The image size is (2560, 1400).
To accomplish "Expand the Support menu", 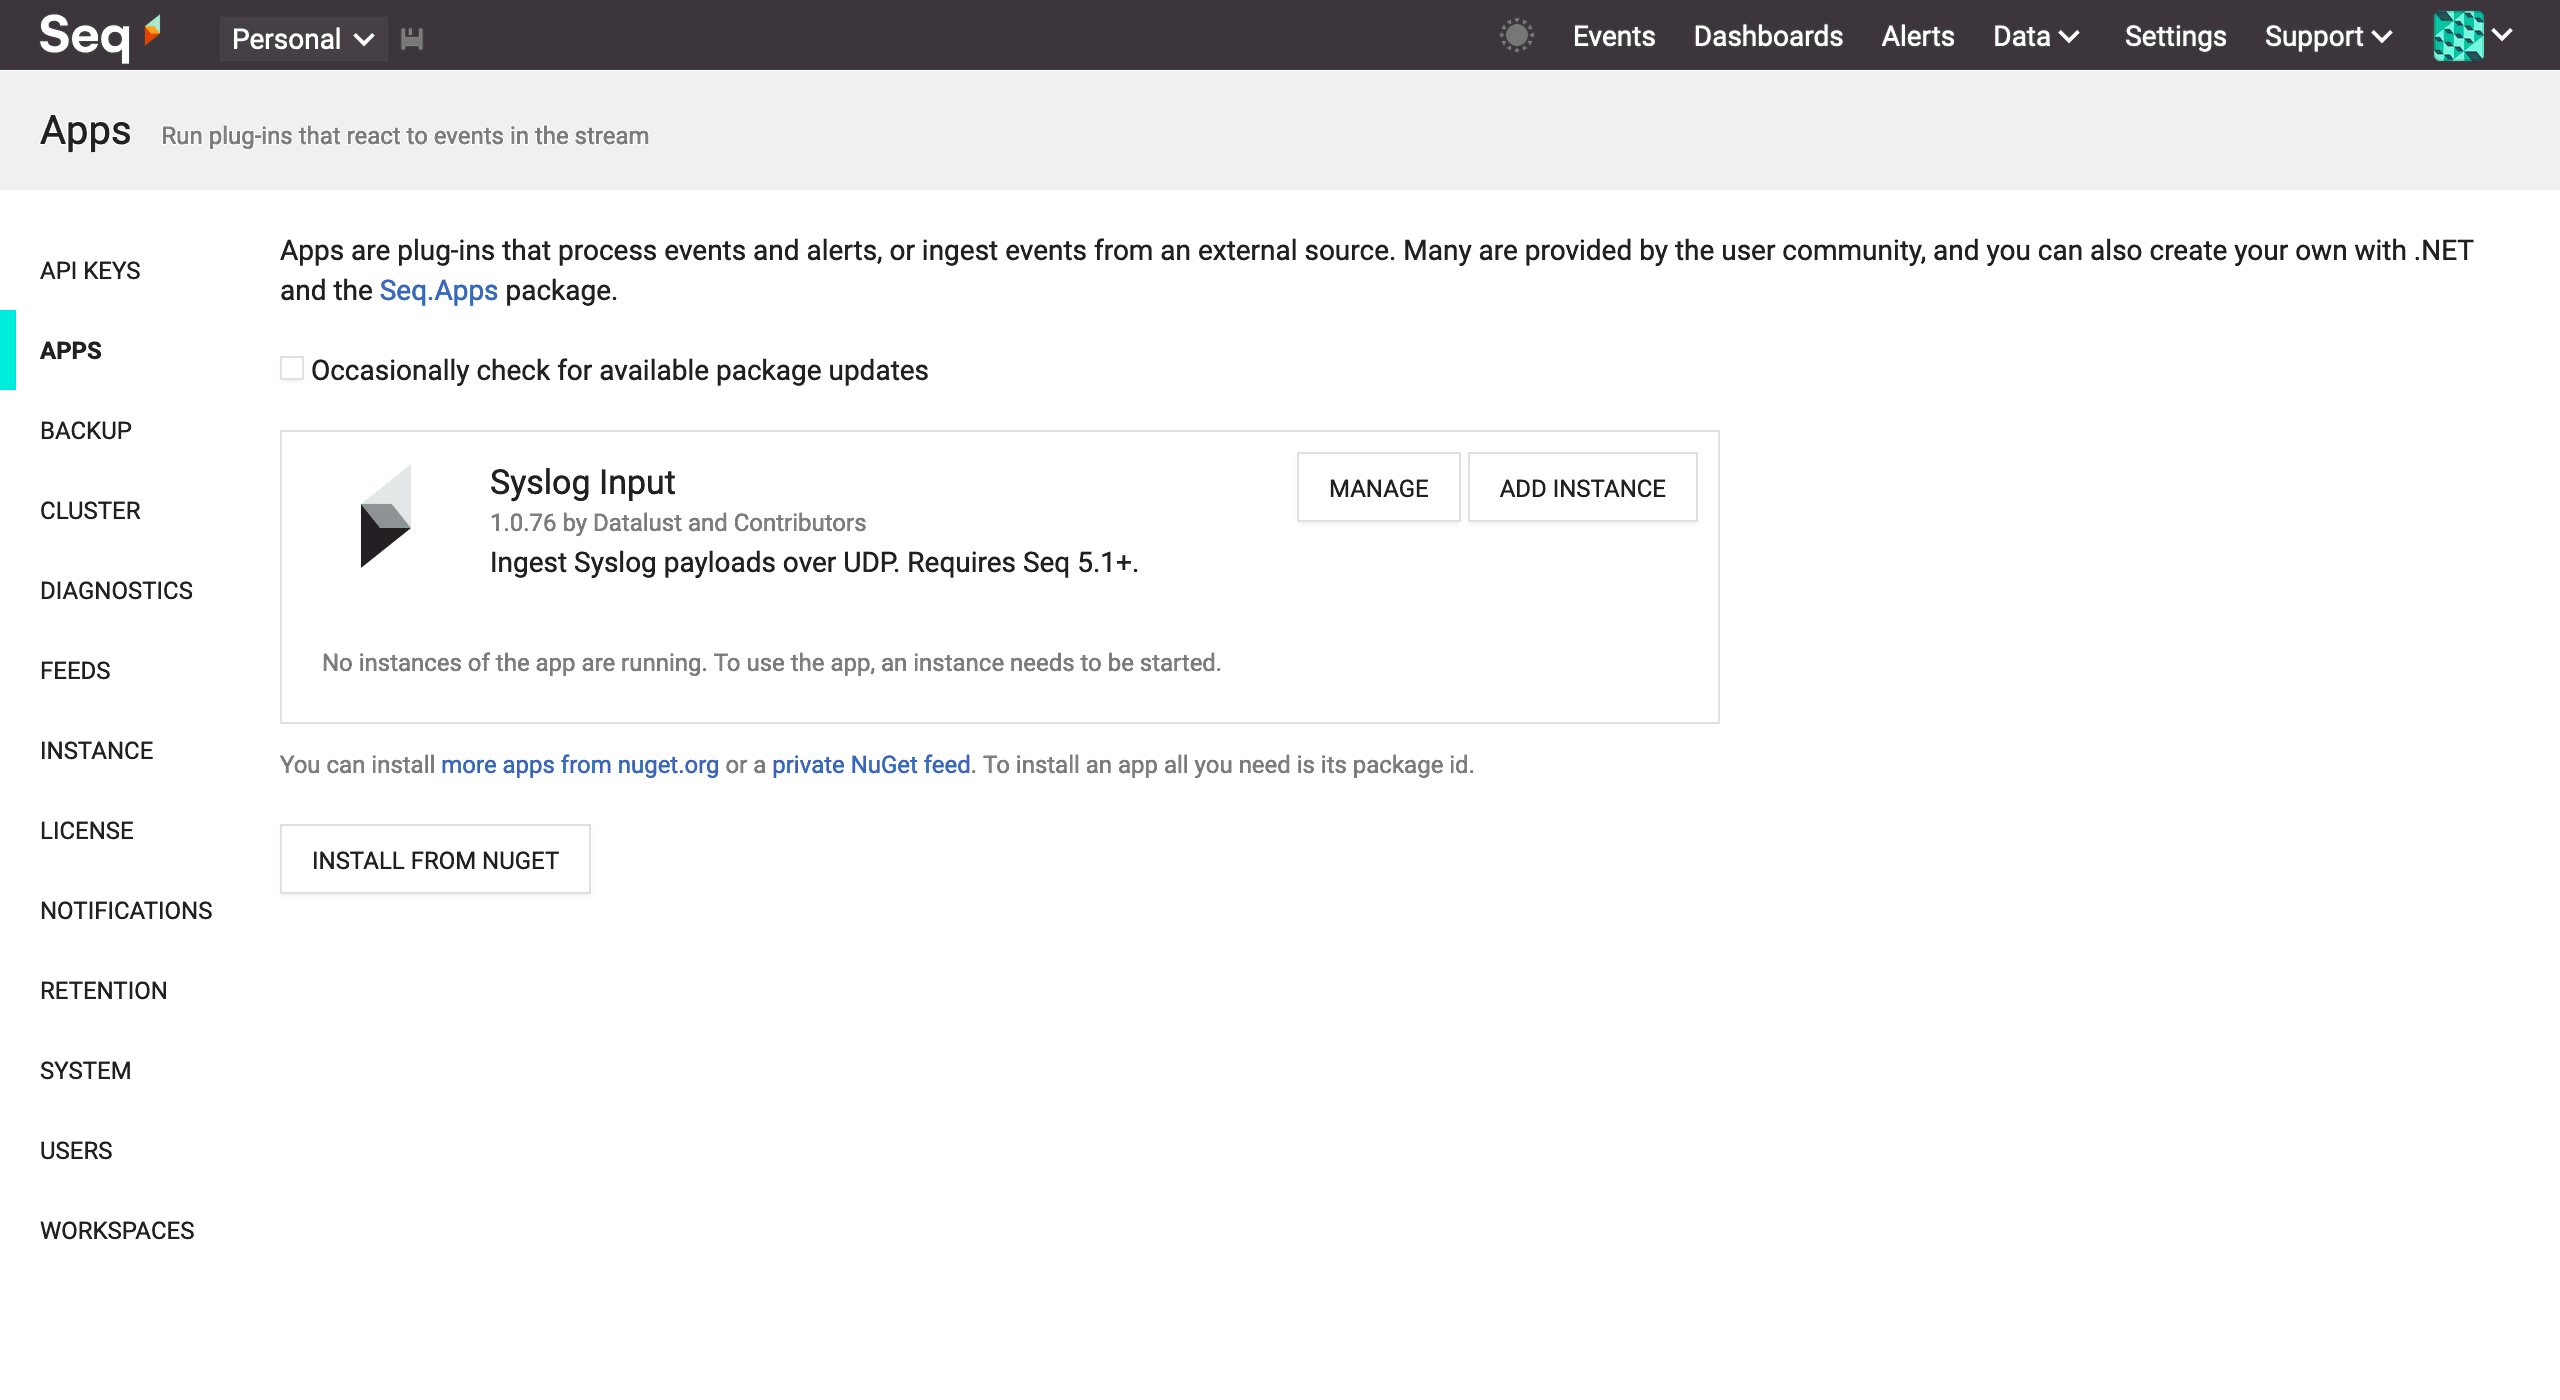I will pyautogui.click(x=2328, y=36).
